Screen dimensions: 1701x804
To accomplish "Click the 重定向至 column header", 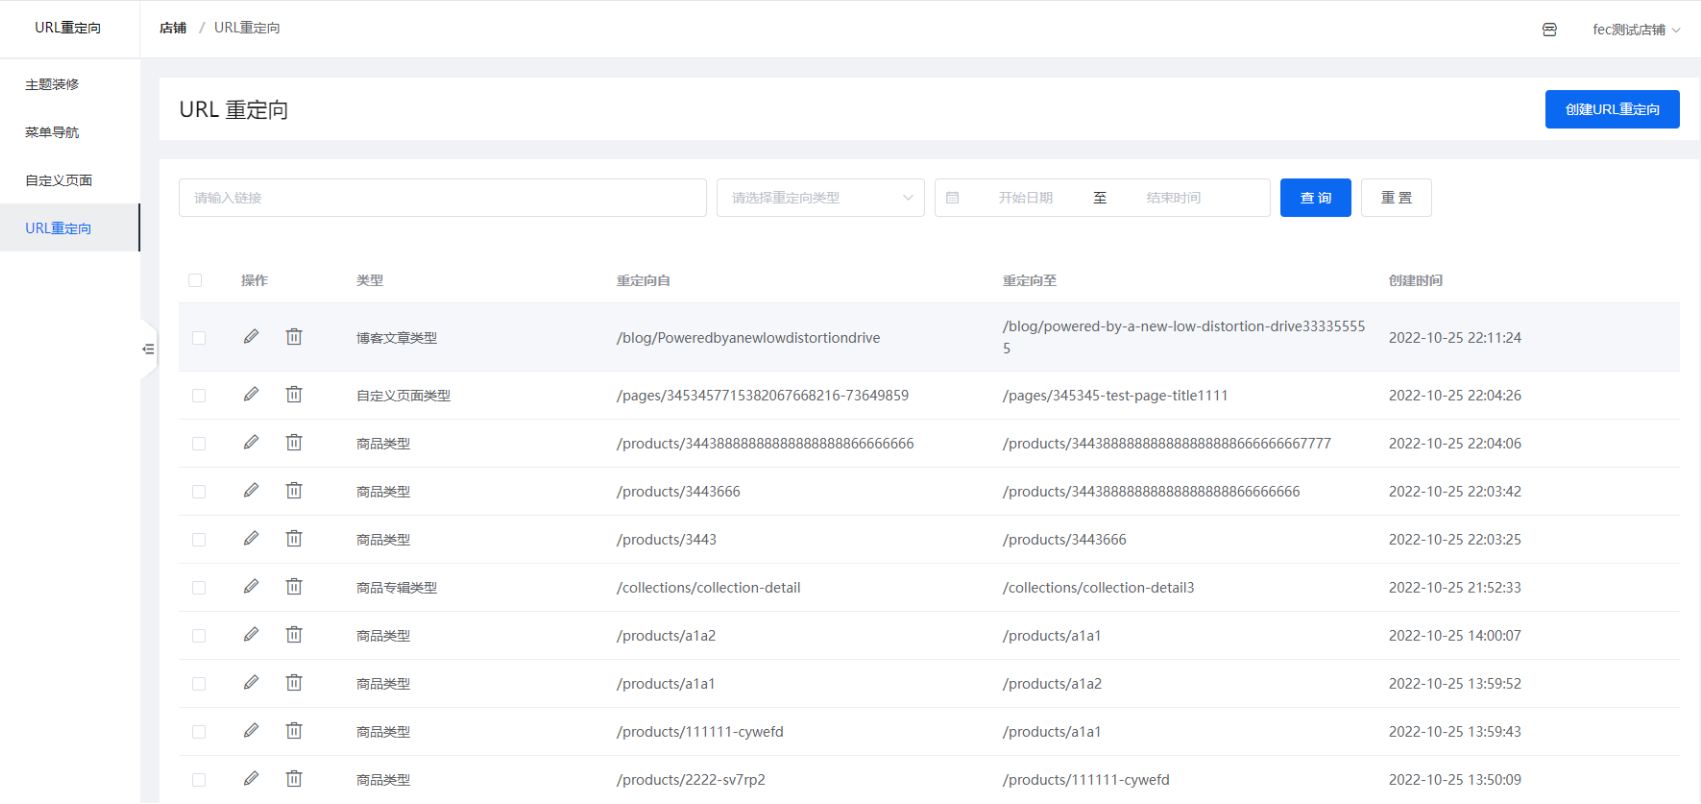I will tap(1029, 280).
